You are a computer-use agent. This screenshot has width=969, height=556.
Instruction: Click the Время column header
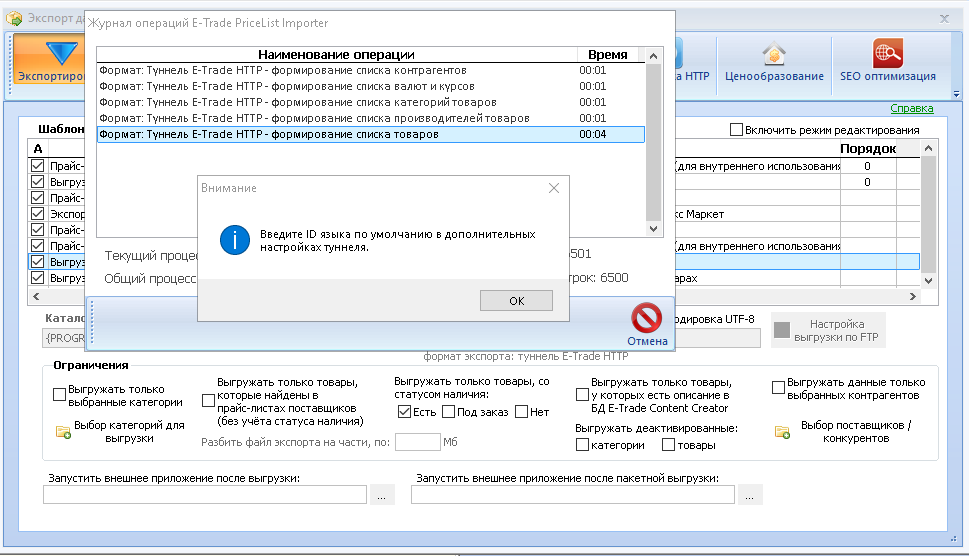click(607, 54)
